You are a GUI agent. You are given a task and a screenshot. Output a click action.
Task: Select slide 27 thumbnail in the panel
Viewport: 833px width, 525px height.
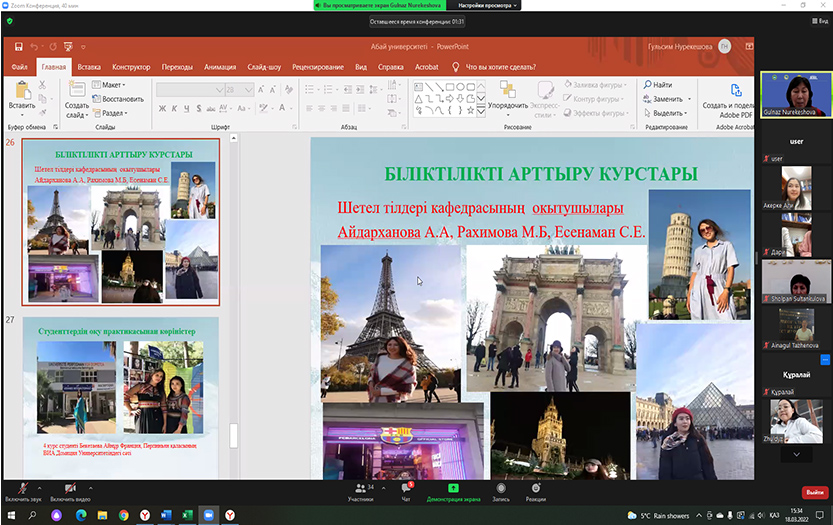119,390
